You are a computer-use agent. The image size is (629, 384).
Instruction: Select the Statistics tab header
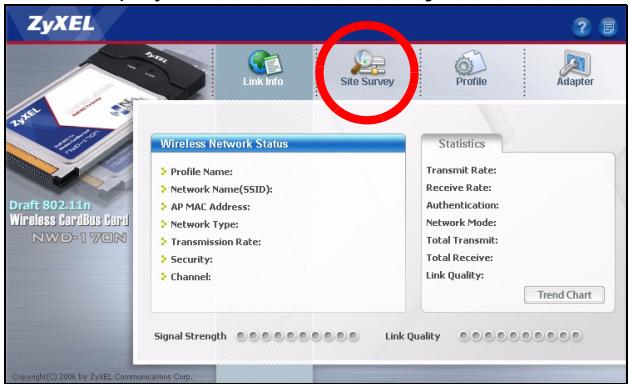pos(461,144)
